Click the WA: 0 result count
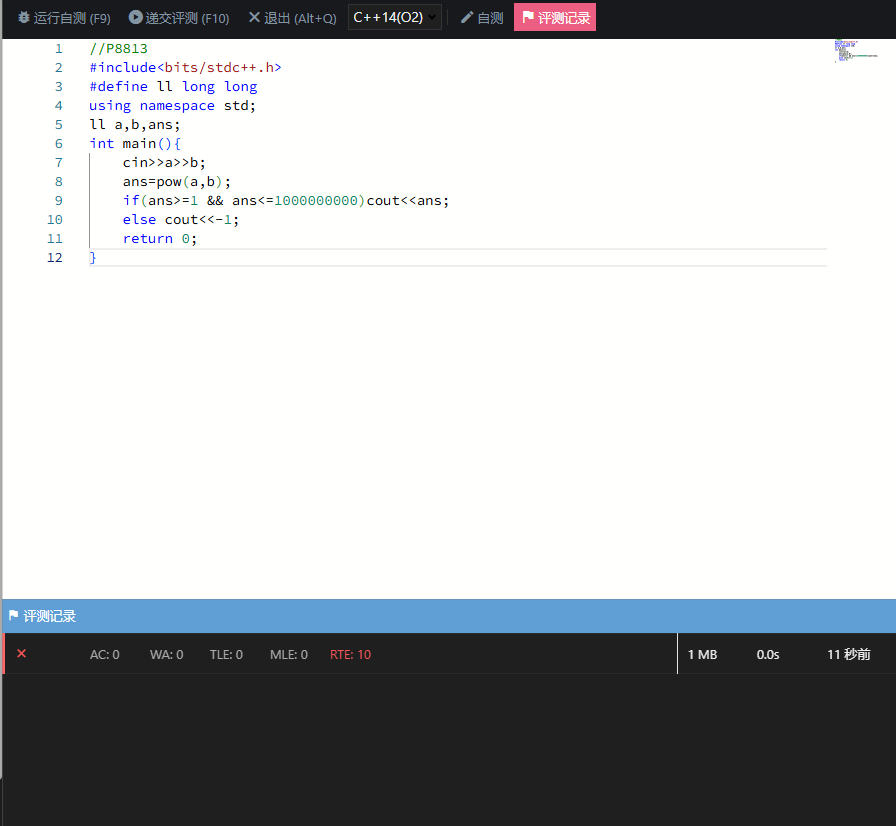 coord(166,655)
